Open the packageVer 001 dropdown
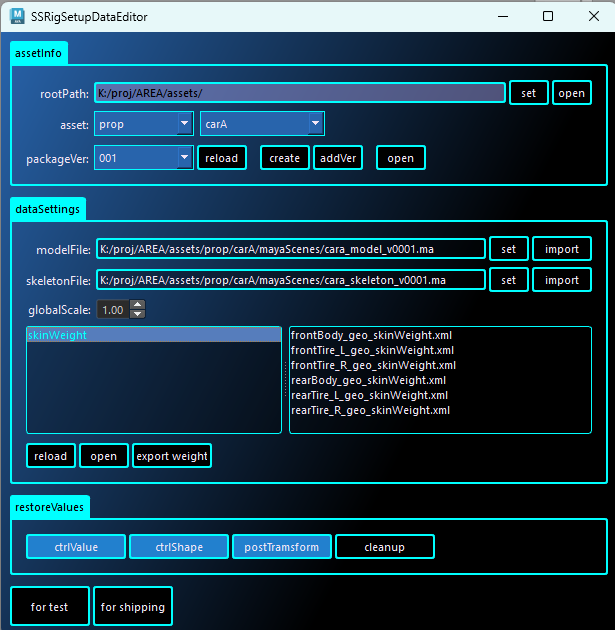Image resolution: width=615 pixels, height=630 pixels. (143, 158)
